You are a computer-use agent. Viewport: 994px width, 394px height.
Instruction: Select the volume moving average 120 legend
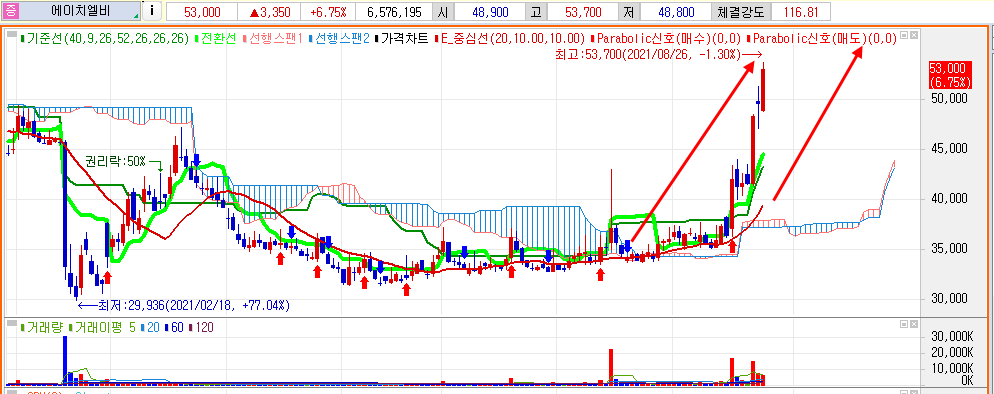[201, 327]
